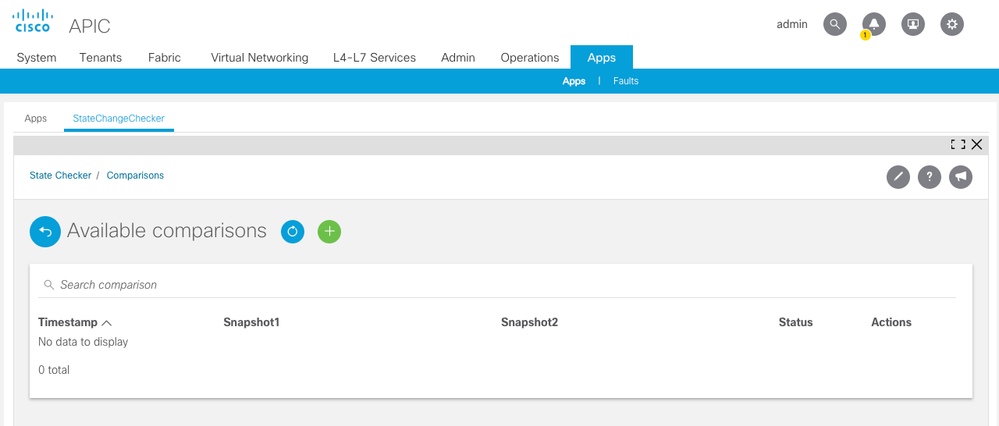The width and height of the screenshot is (999, 426).
Task: Click the magnifier in Search comparison field
Action: (x=48, y=285)
